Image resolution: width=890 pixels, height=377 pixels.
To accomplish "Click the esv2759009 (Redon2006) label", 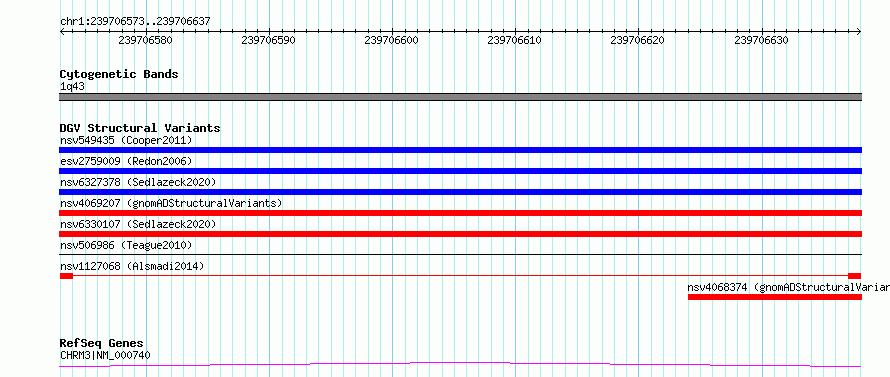I will [x=126, y=161].
